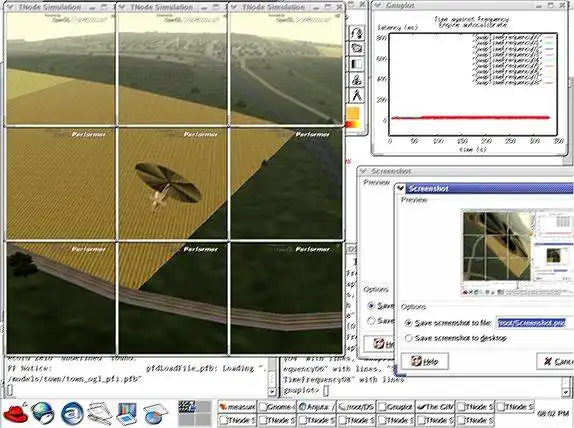Launch the email client panel icon
The image size is (574, 428).
click(72, 413)
